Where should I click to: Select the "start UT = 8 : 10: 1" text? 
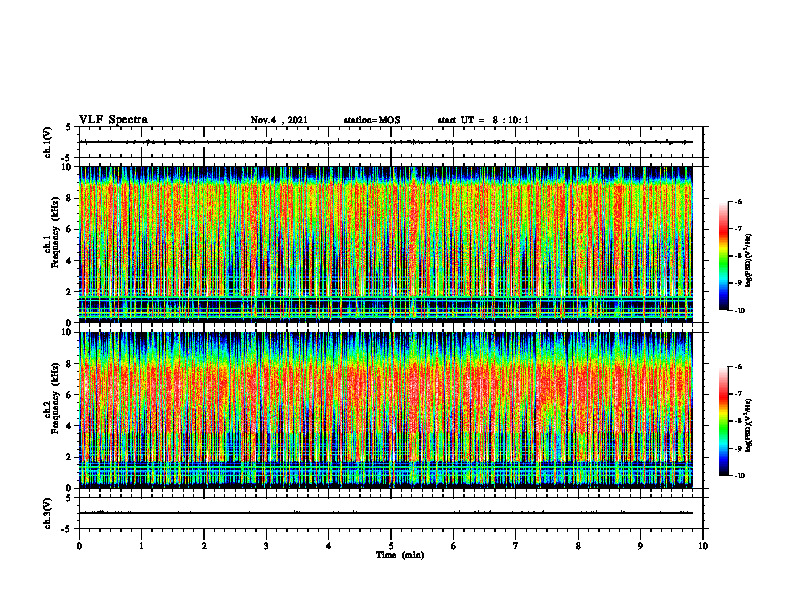tap(483, 120)
